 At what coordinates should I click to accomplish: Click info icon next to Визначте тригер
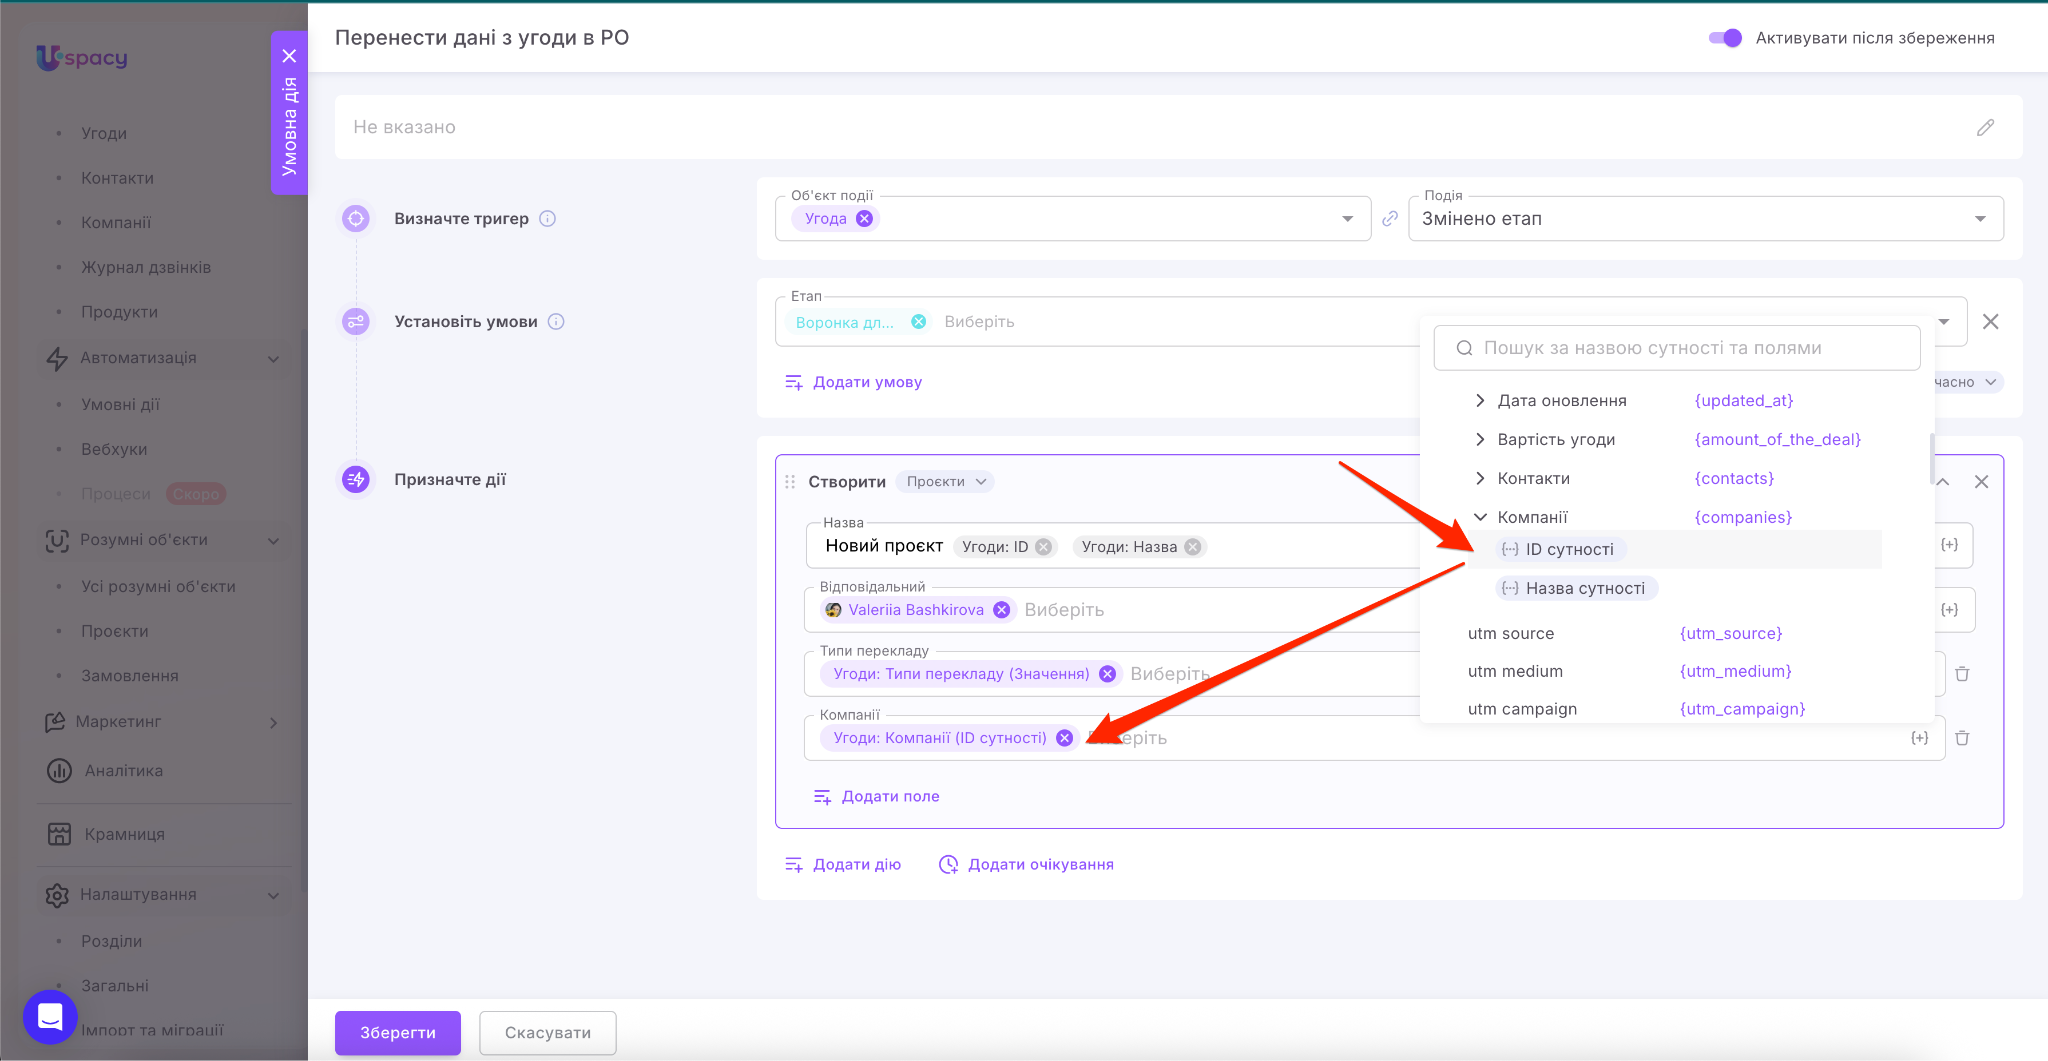click(548, 219)
